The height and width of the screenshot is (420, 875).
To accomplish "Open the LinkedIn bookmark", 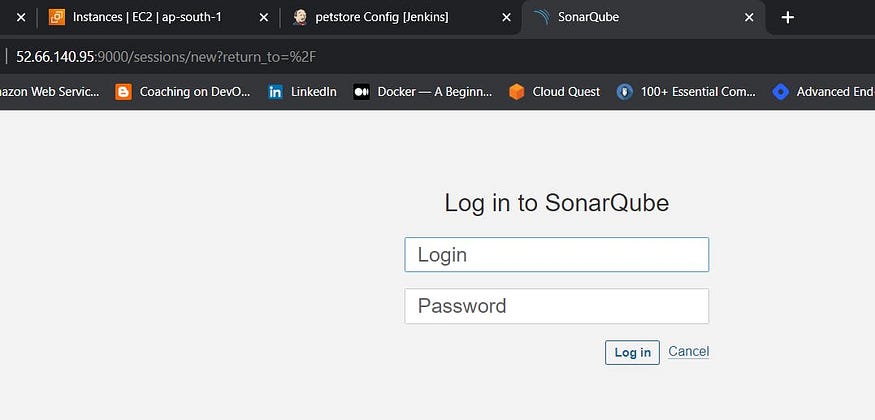I will point(302,91).
